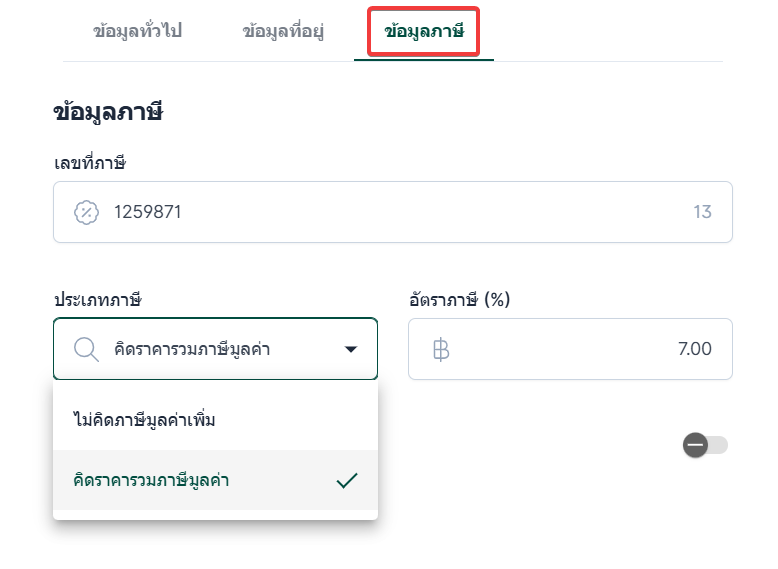Collapse the ประเภทภาษี dropdown arrow

point(351,349)
